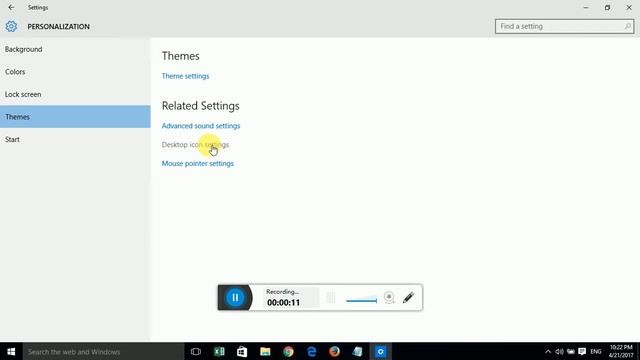Launch Microsoft Edge from the taskbar
This screenshot has width=640, height=360.
pos(311,351)
